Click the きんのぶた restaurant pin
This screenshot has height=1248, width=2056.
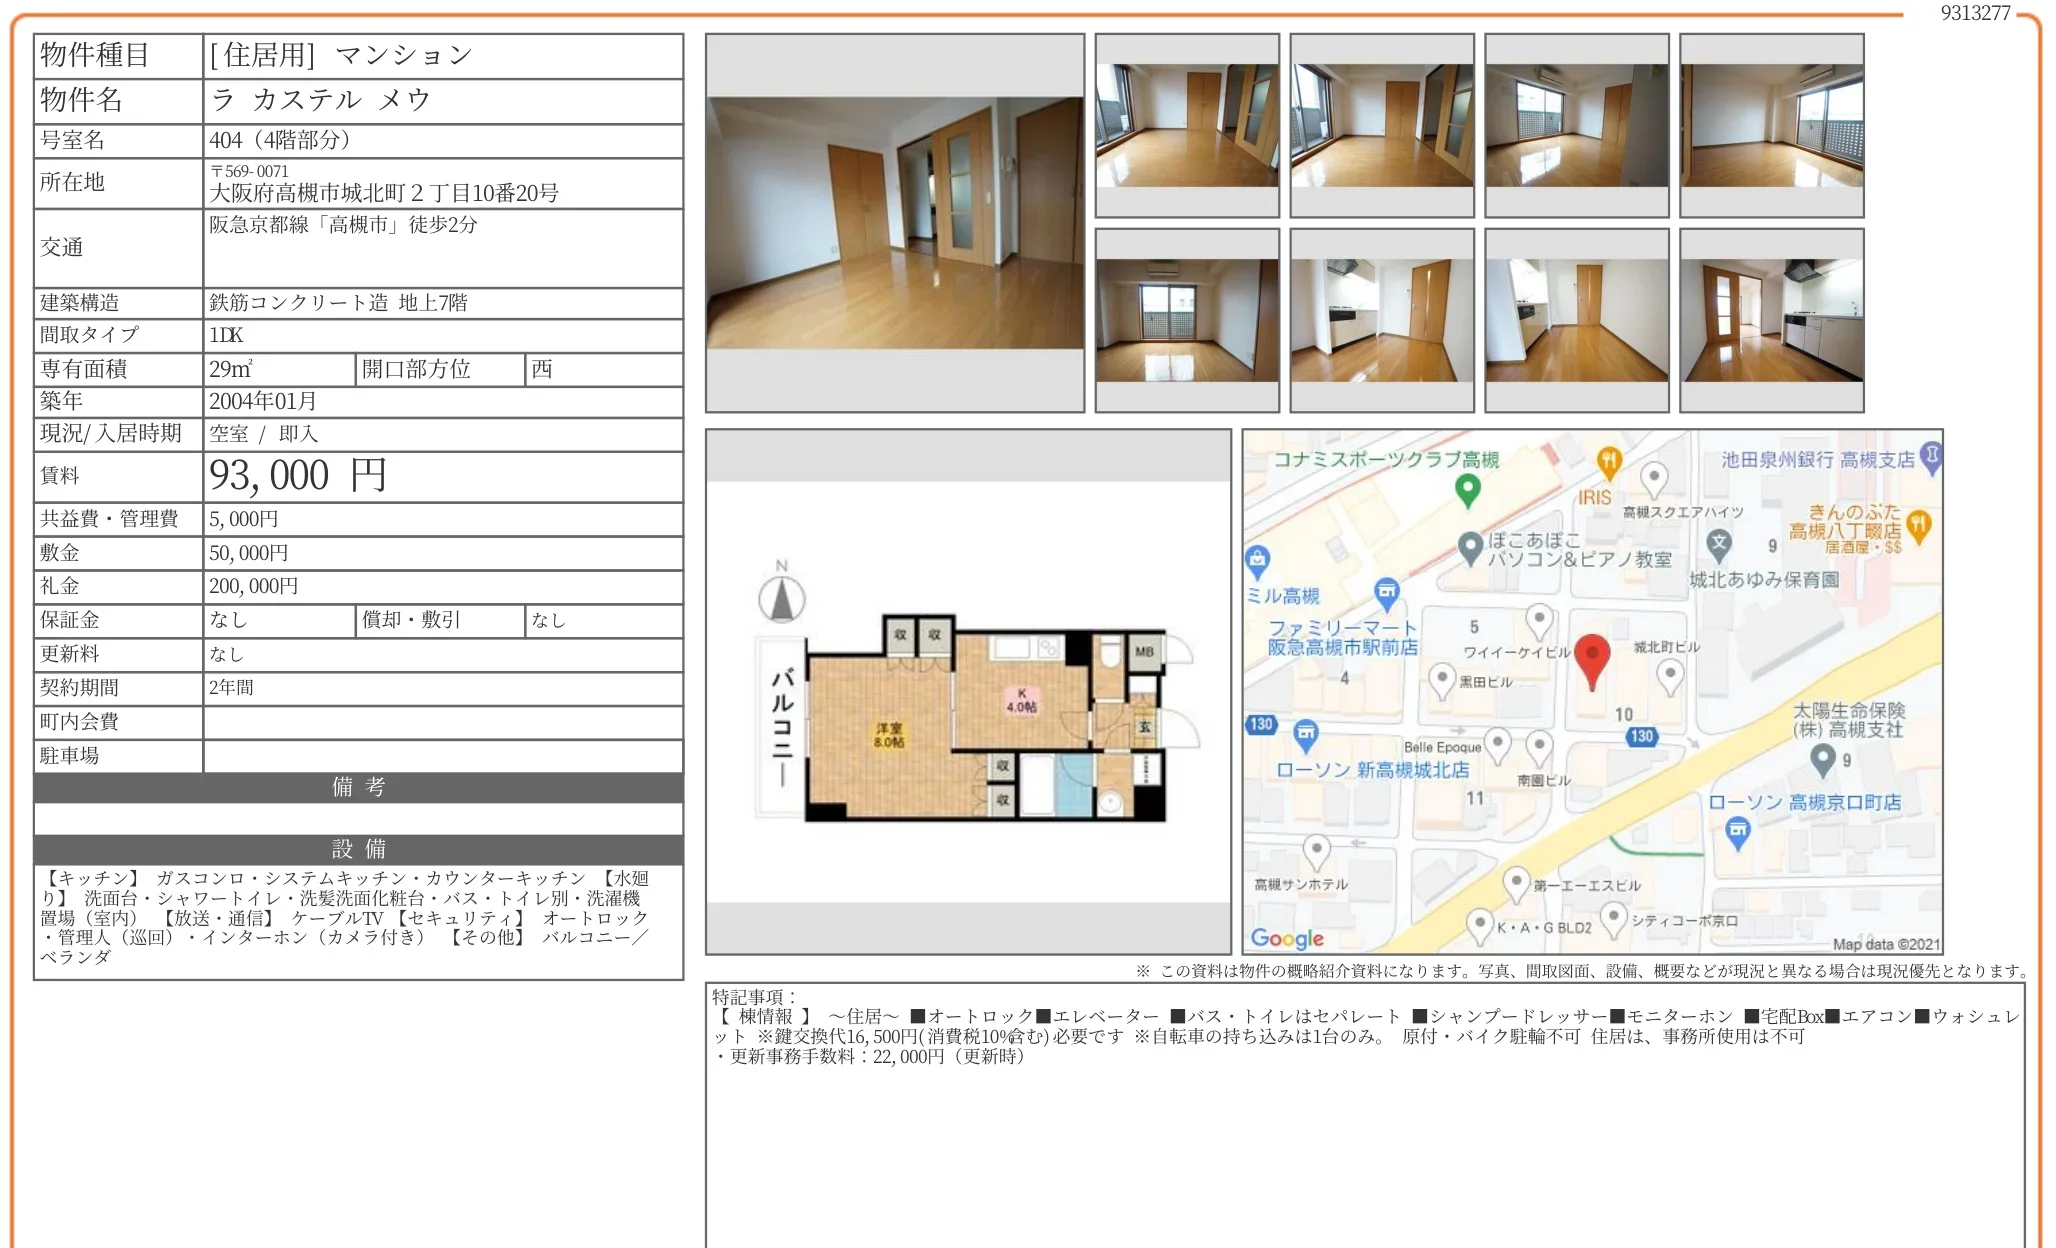pos(1918,524)
